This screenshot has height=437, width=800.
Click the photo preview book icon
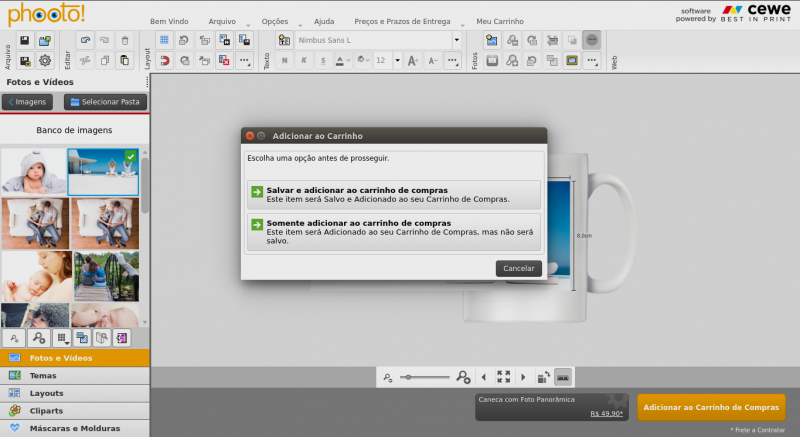click(102, 338)
